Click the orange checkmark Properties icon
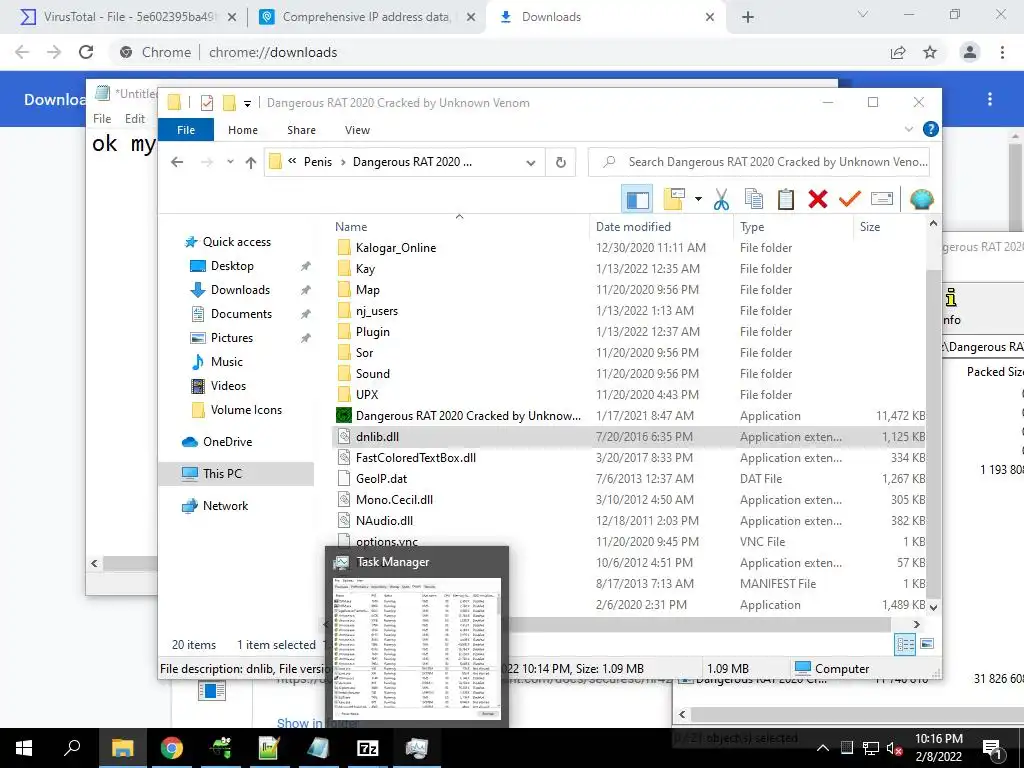This screenshot has height=768, width=1024. tap(850, 199)
